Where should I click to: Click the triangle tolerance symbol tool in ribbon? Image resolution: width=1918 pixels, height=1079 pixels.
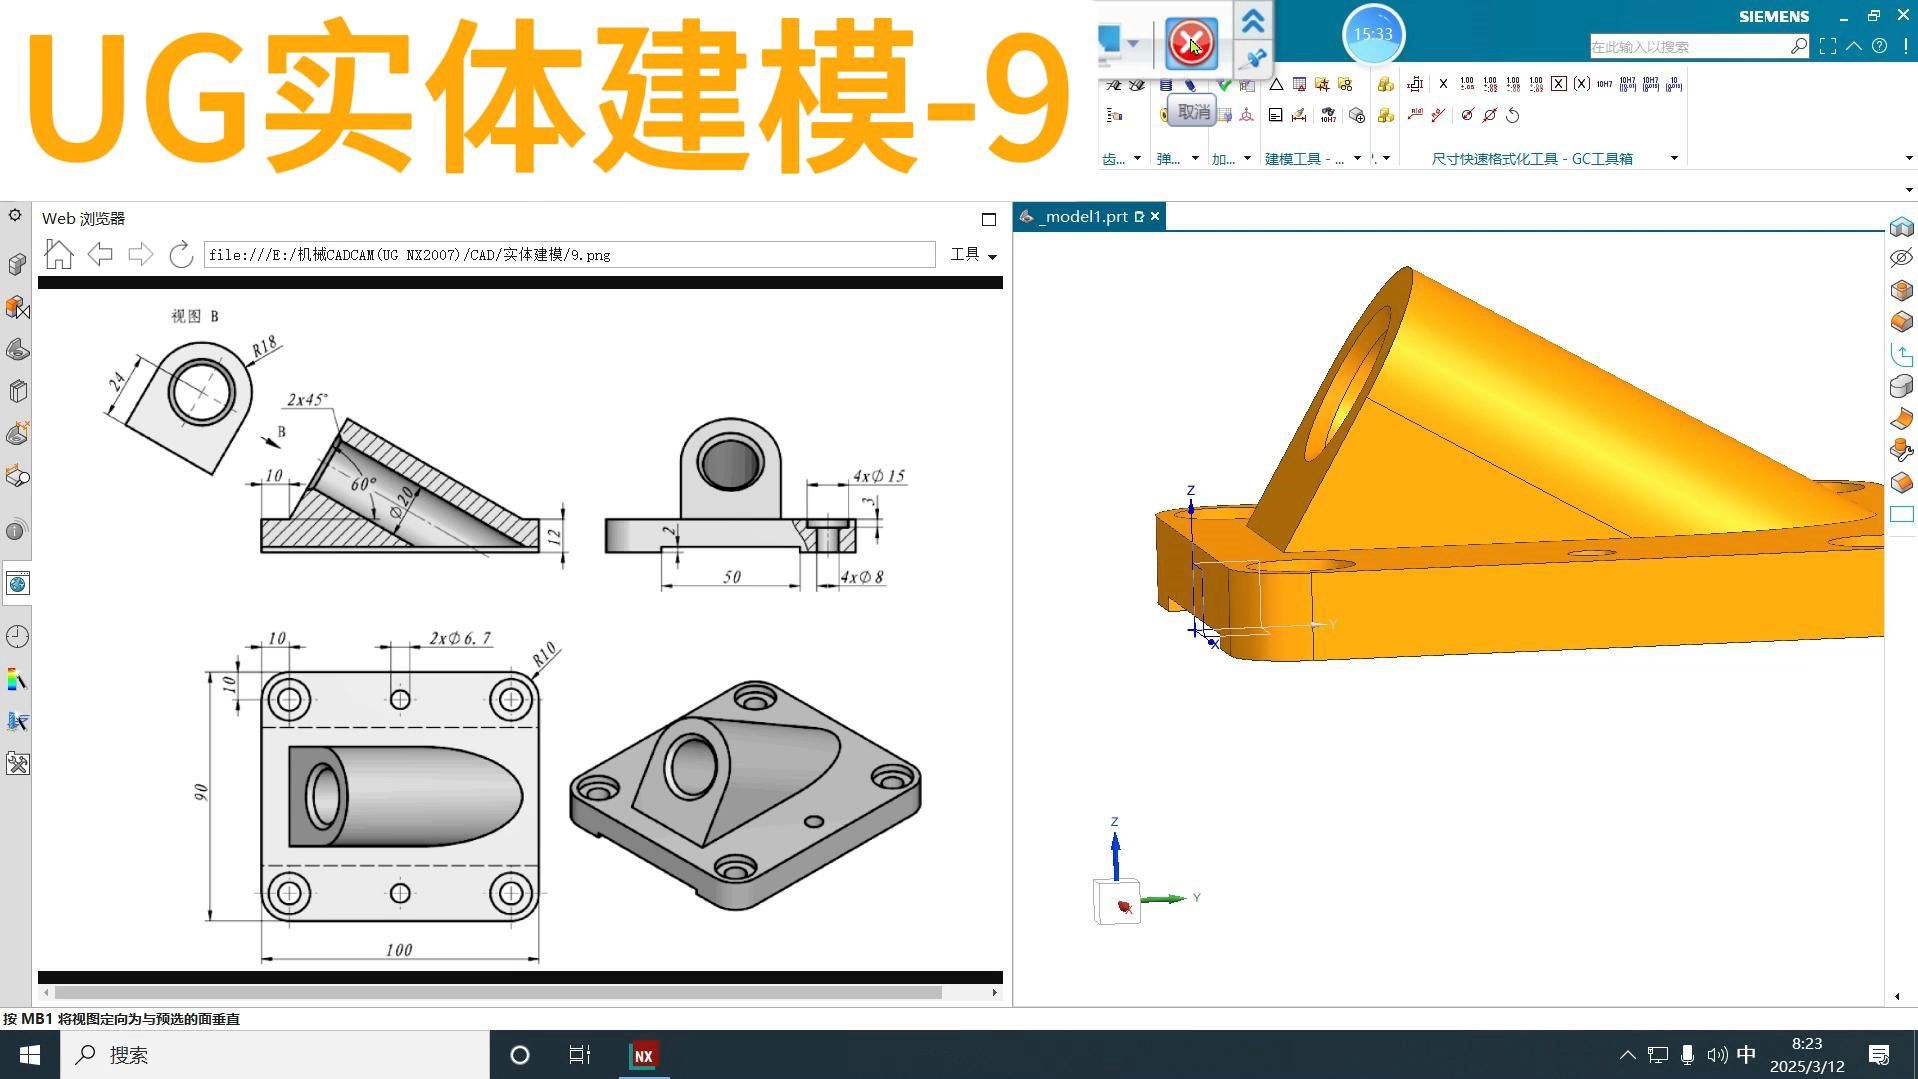(x=1275, y=86)
